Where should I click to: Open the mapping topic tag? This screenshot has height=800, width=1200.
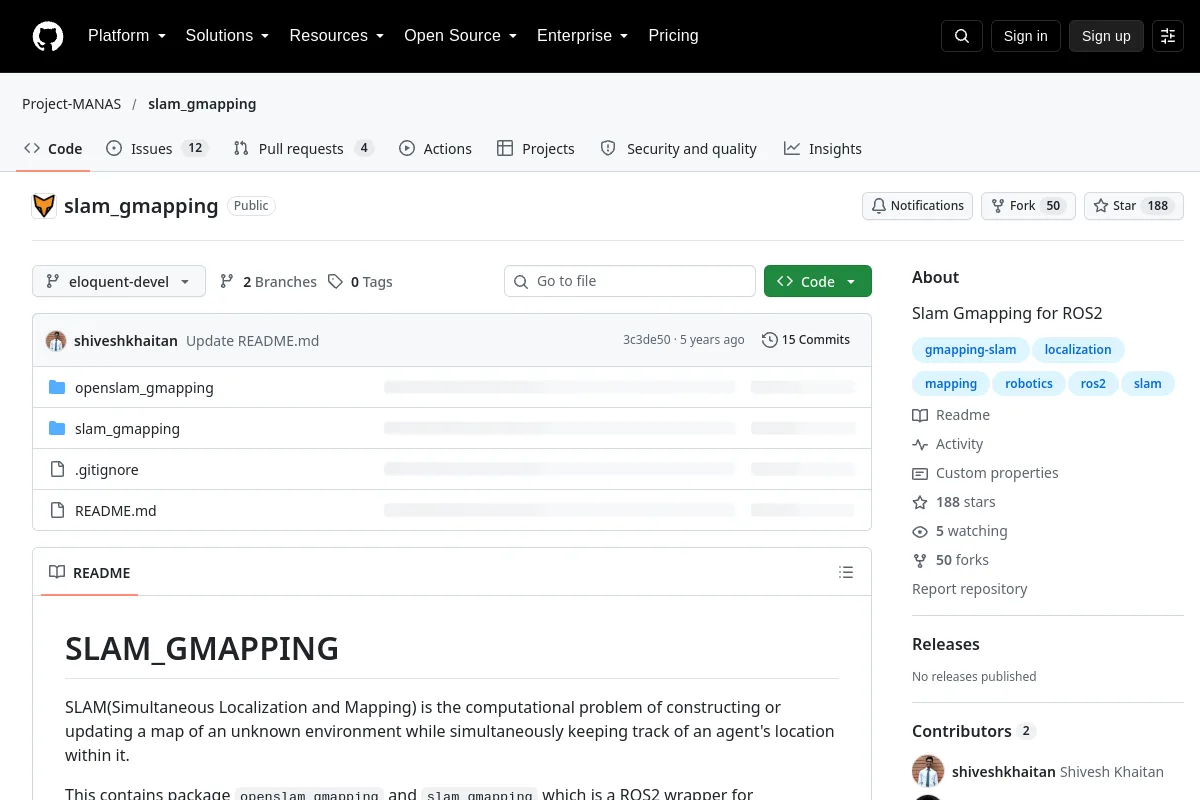pyautogui.click(x=951, y=384)
